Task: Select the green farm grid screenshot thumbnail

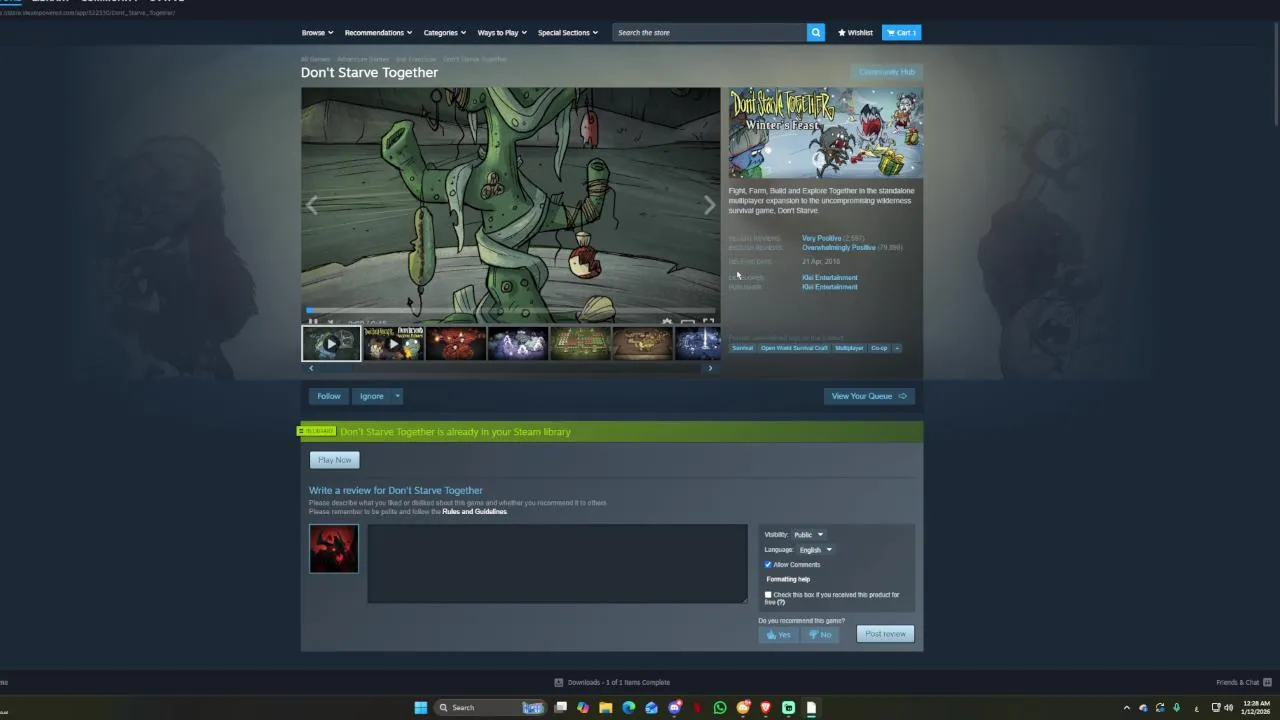Action: (580, 343)
